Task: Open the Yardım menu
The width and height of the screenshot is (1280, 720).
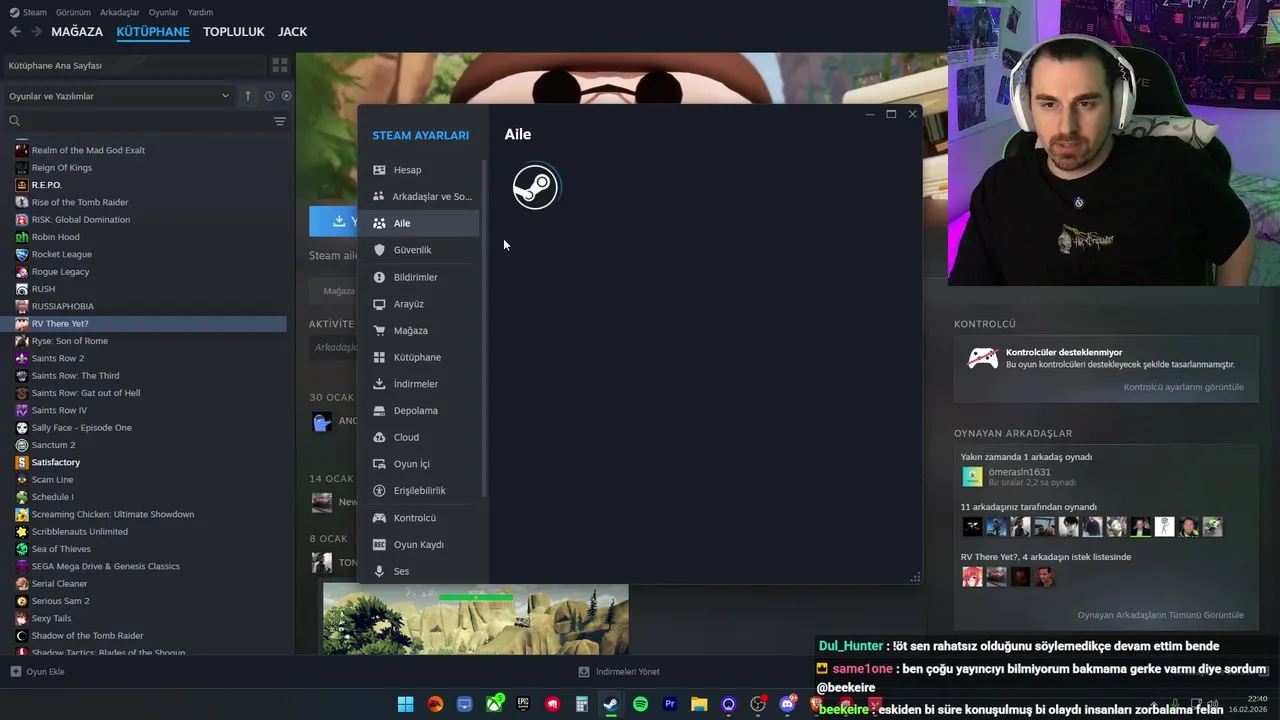Action: [x=200, y=12]
